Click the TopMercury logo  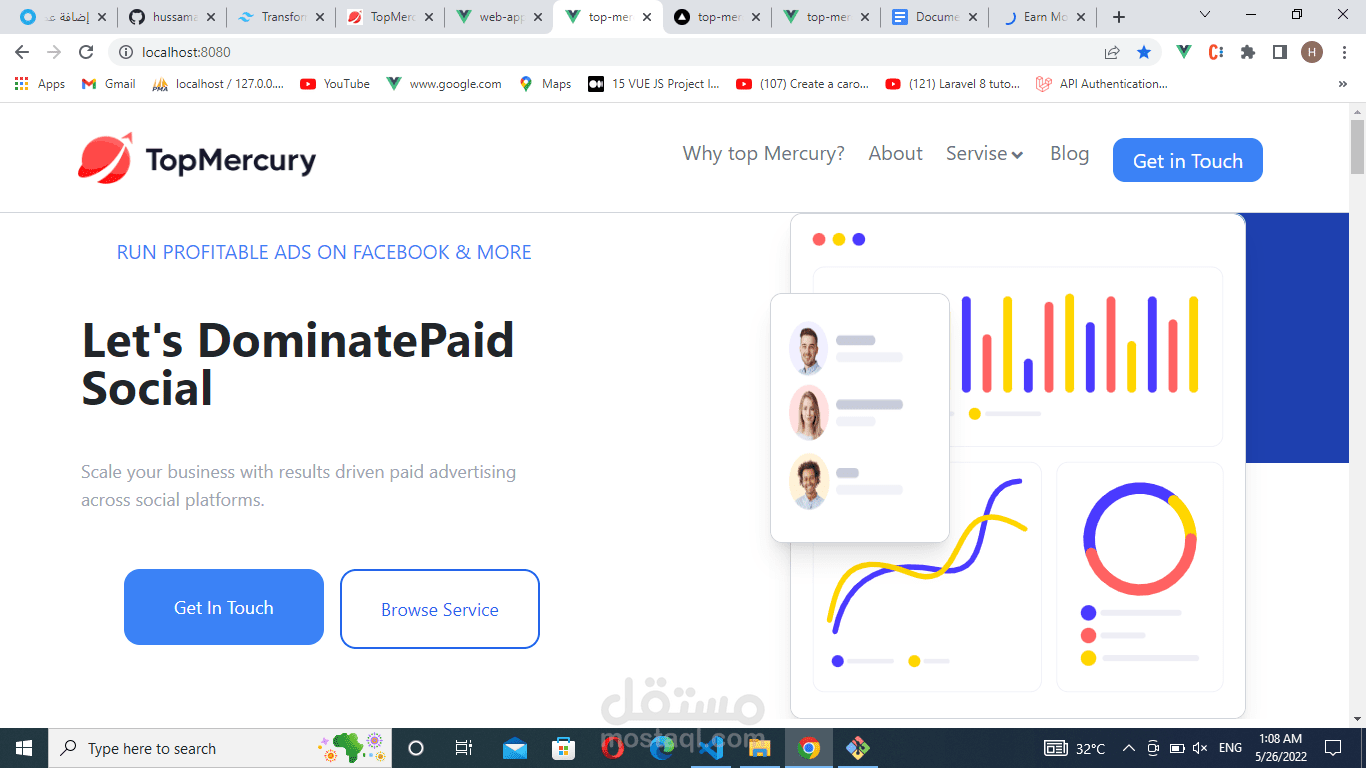pos(197,158)
